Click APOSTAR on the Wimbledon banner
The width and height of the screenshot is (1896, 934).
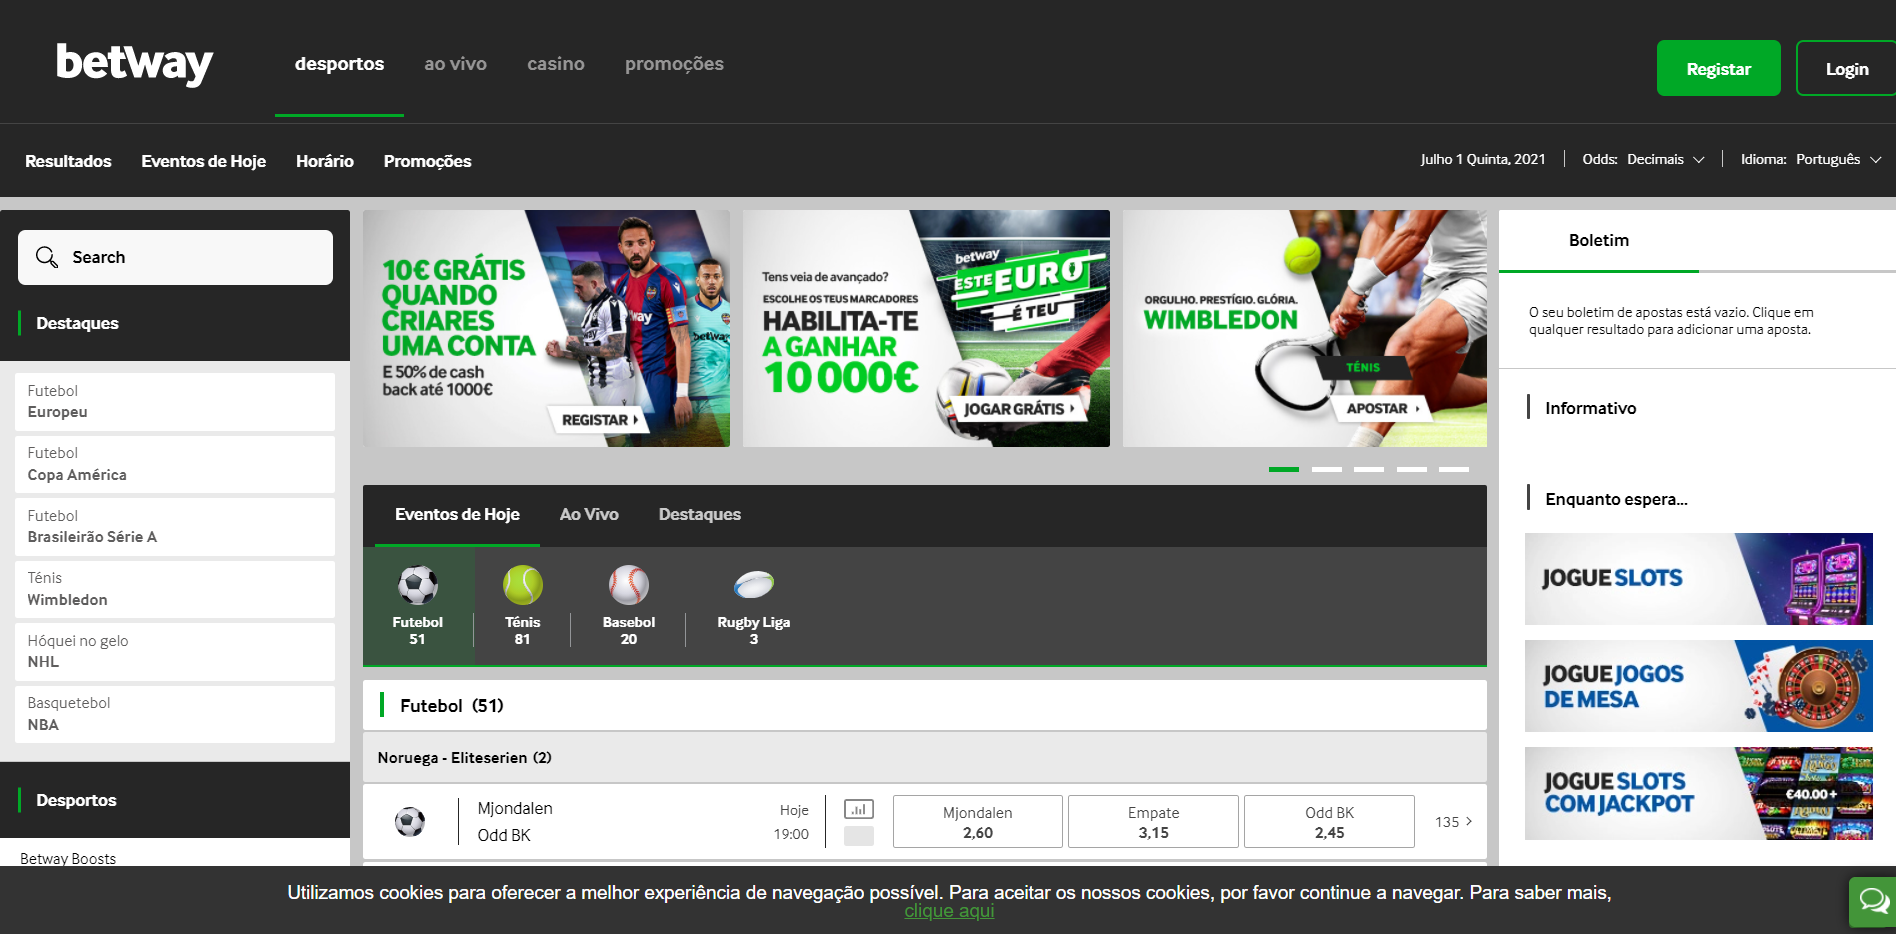click(1382, 408)
